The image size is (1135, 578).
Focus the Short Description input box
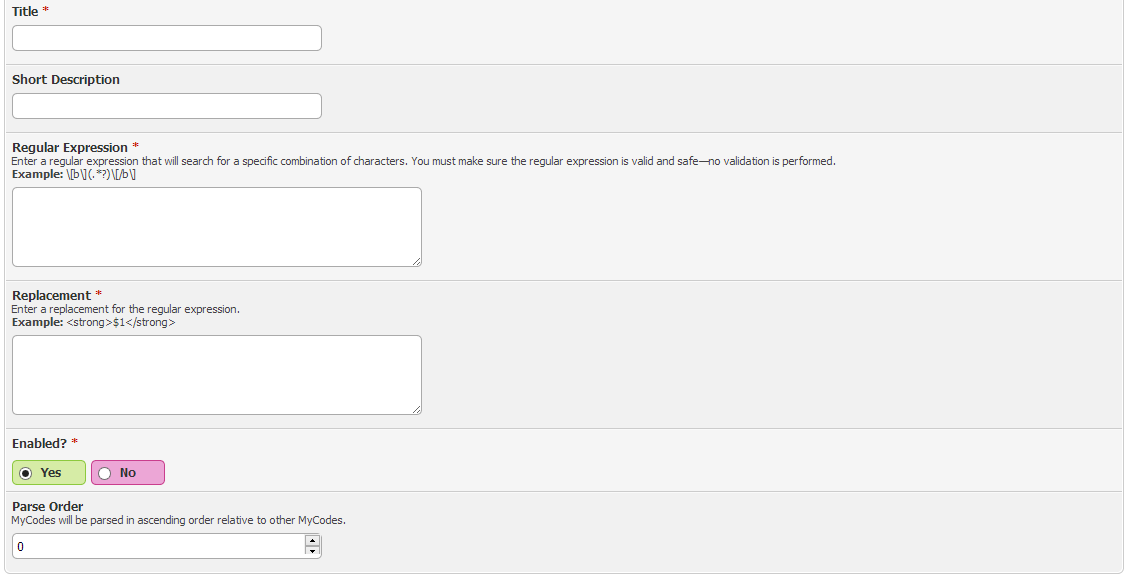coord(166,106)
